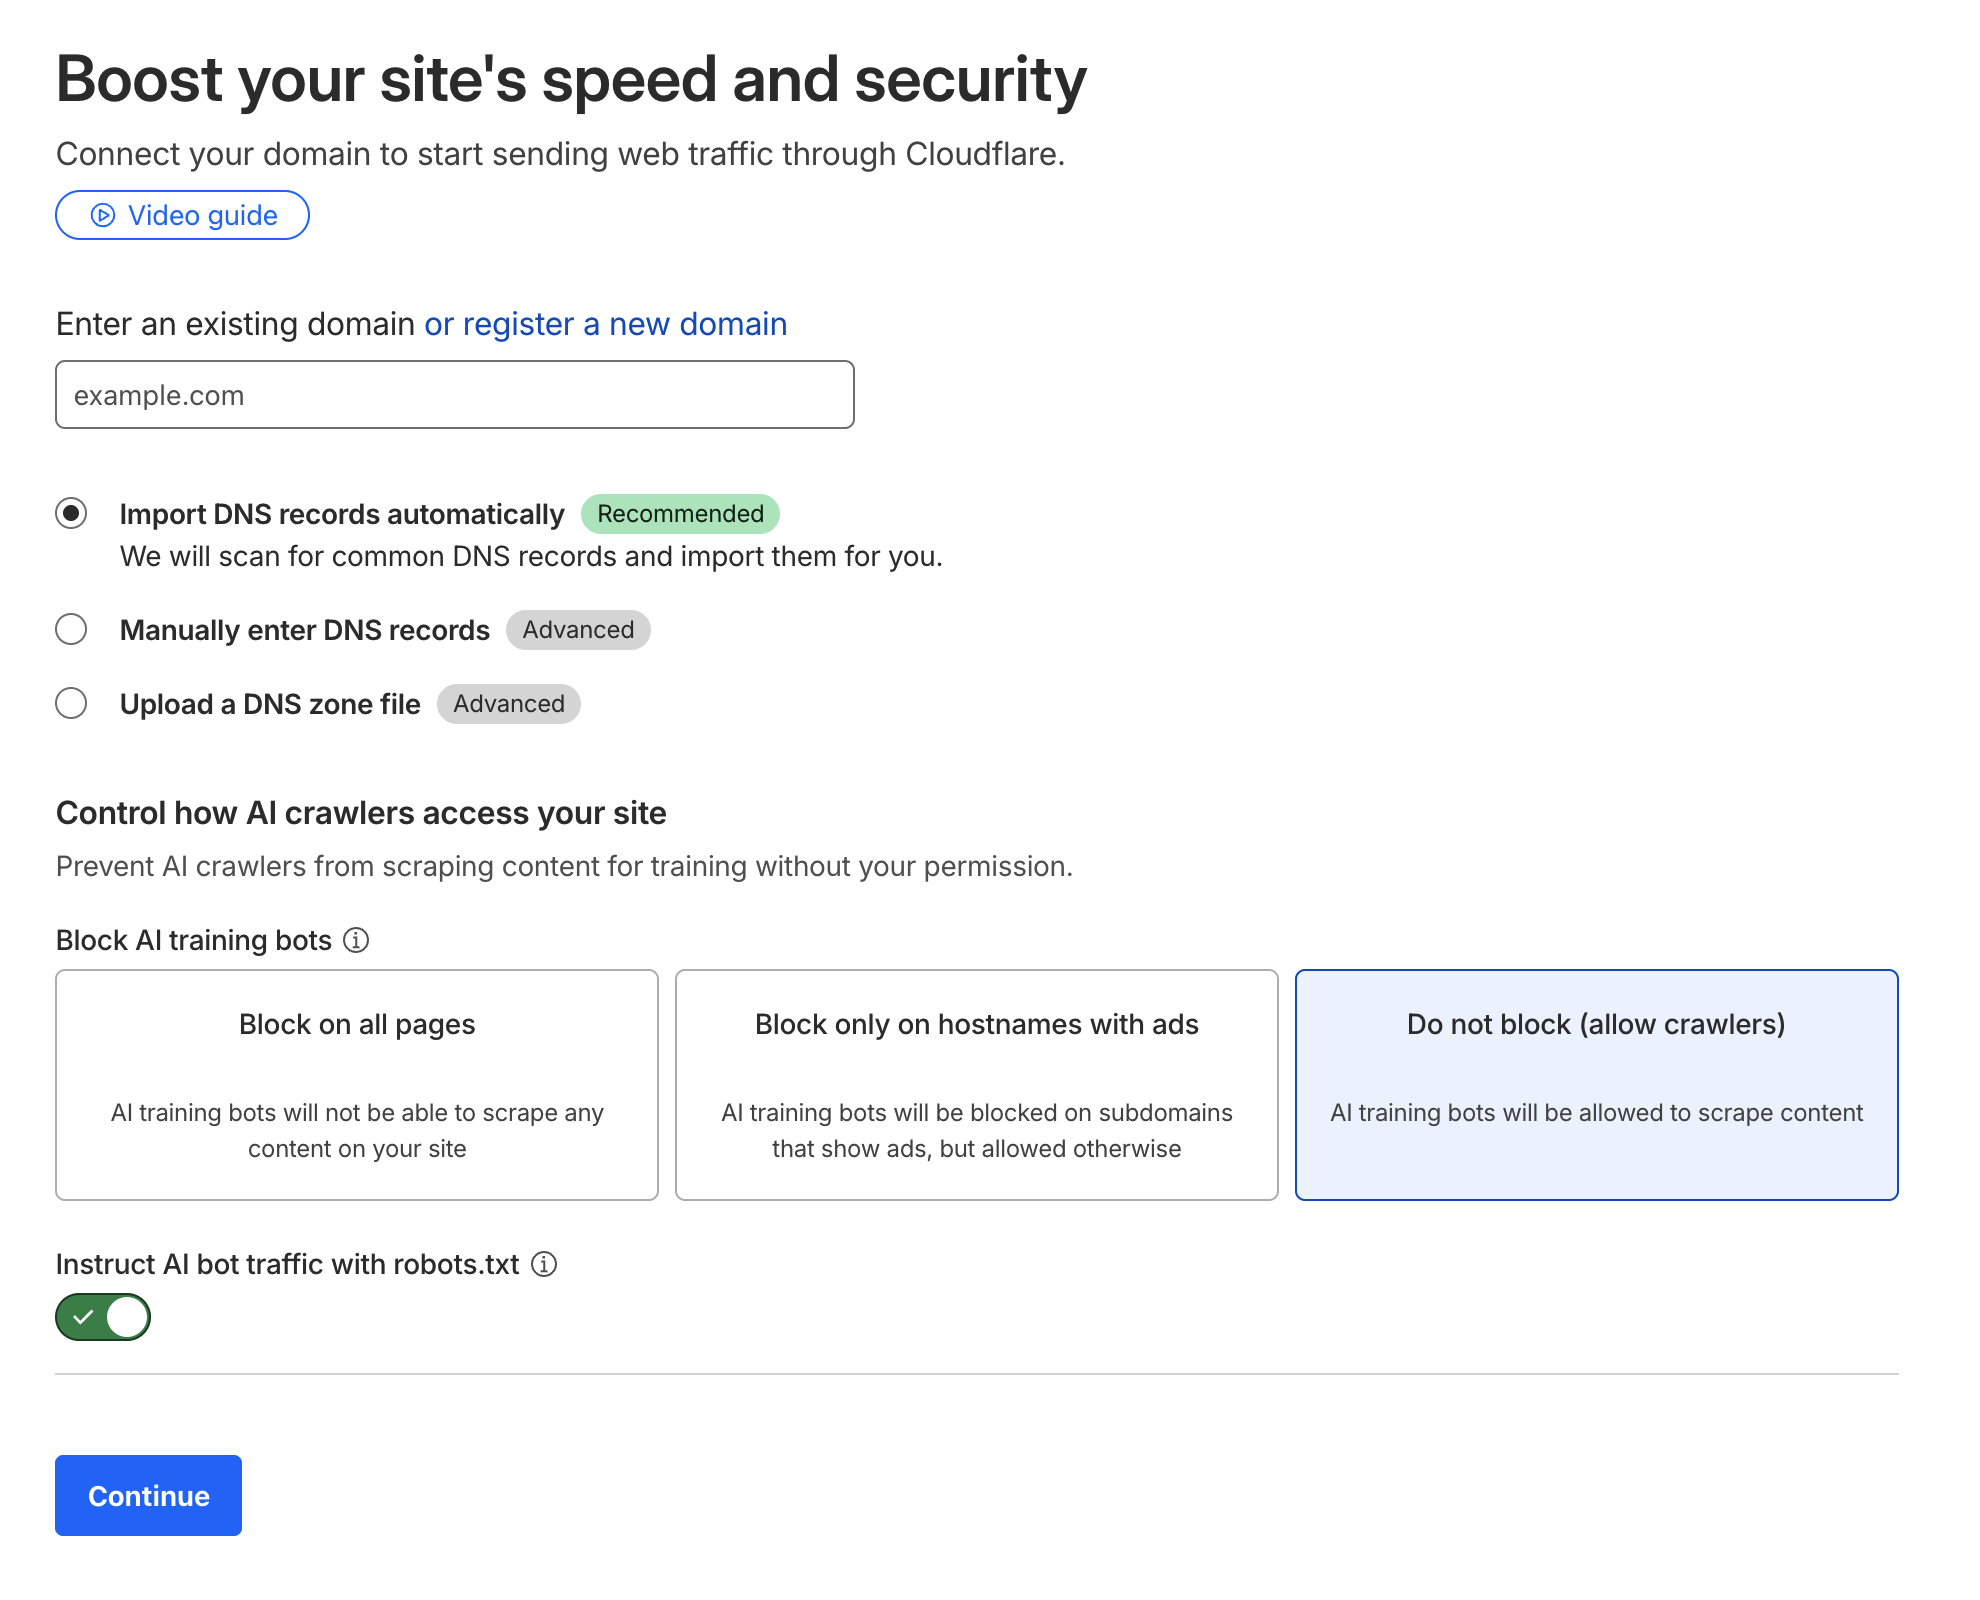
Task: Click the Recommended badge
Action: click(x=680, y=514)
